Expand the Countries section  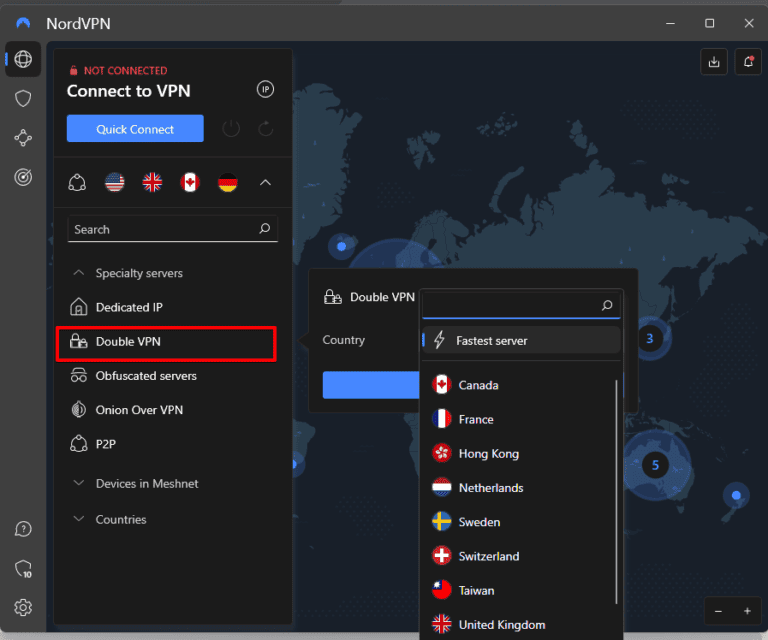(78, 520)
